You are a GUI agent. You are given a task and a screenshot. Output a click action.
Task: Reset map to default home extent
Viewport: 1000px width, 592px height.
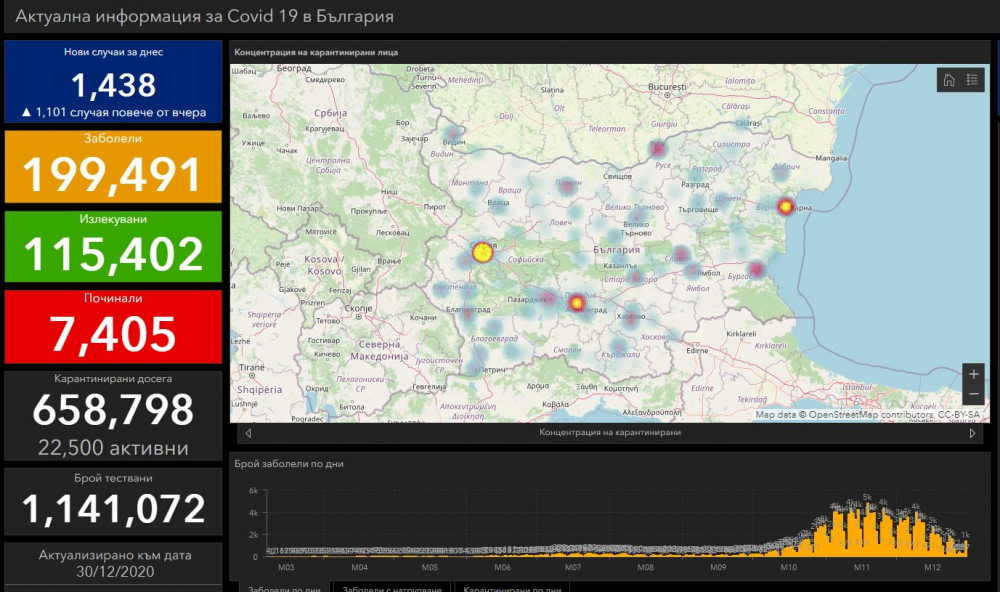949,80
